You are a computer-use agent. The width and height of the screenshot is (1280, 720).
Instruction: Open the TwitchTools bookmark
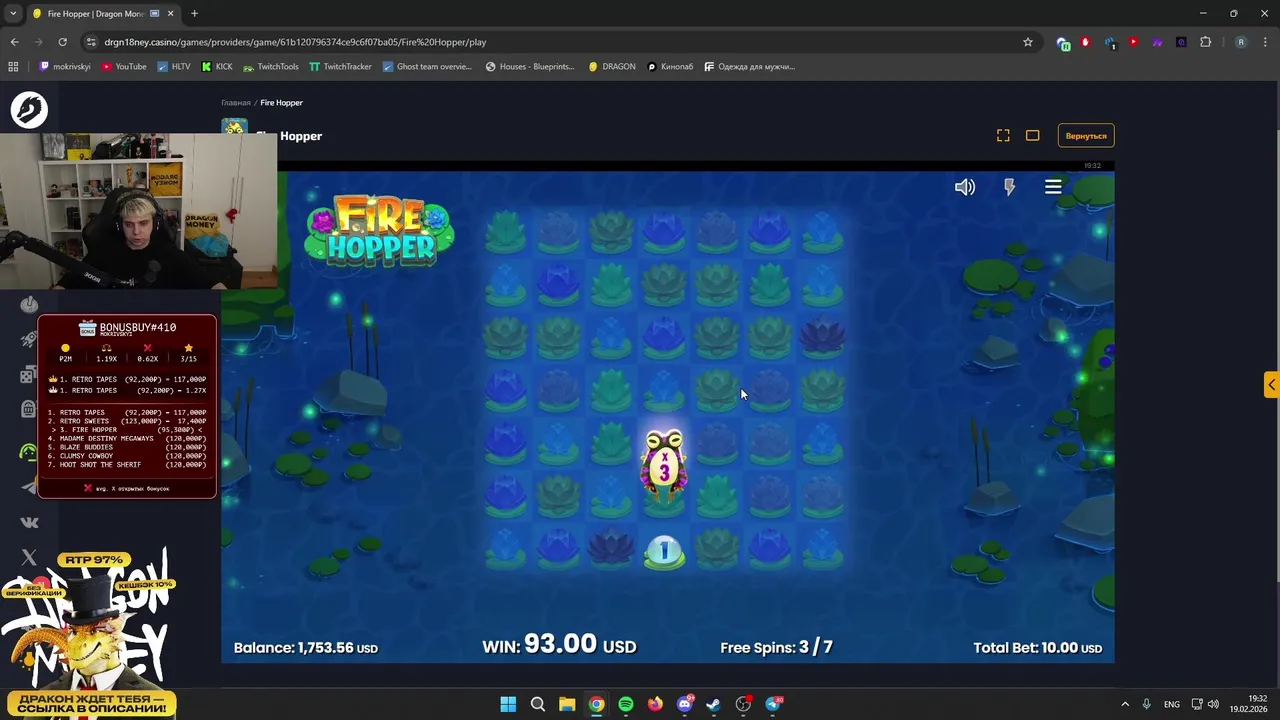(270, 67)
